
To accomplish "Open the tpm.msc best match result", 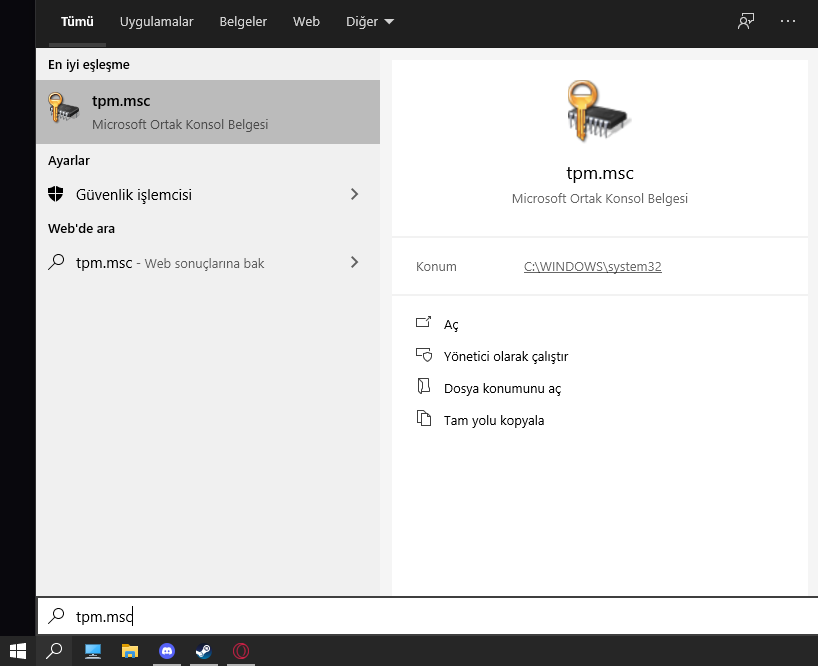I will (x=208, y=112).
